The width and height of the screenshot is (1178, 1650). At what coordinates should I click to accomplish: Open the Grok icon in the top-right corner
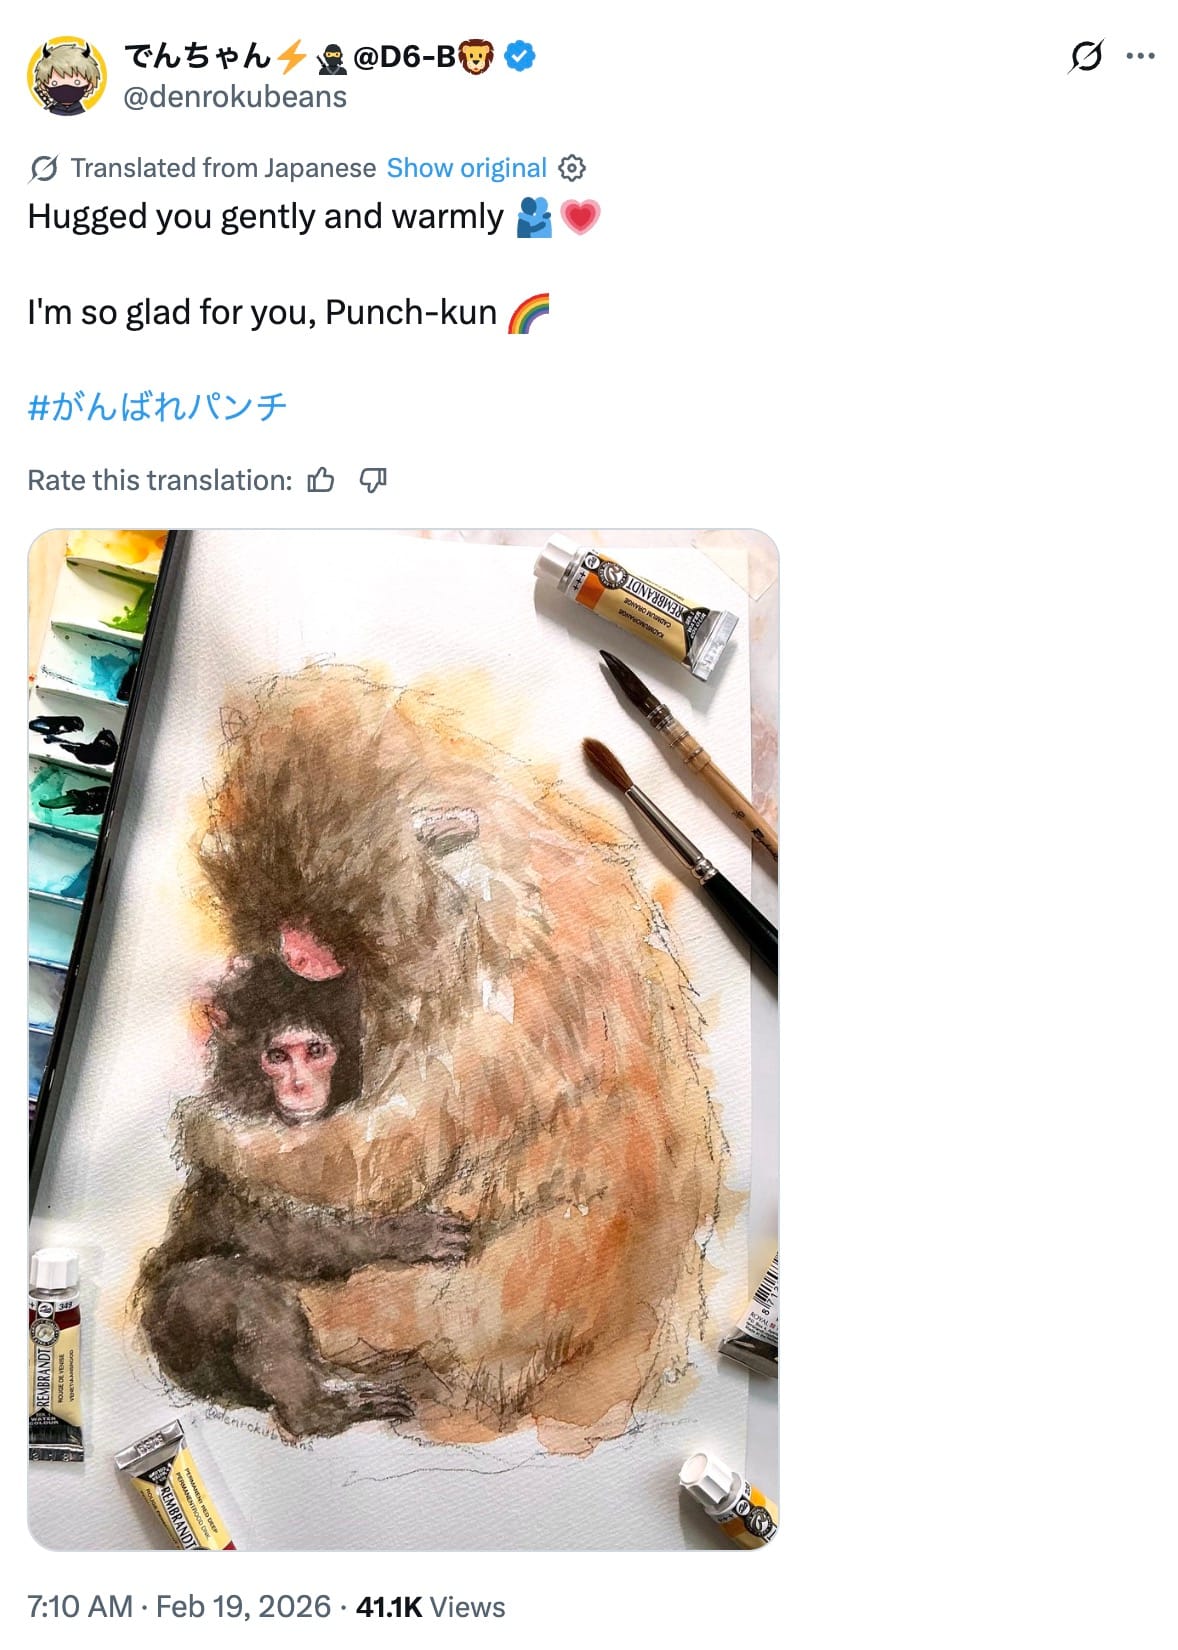tap(1085, 57)
